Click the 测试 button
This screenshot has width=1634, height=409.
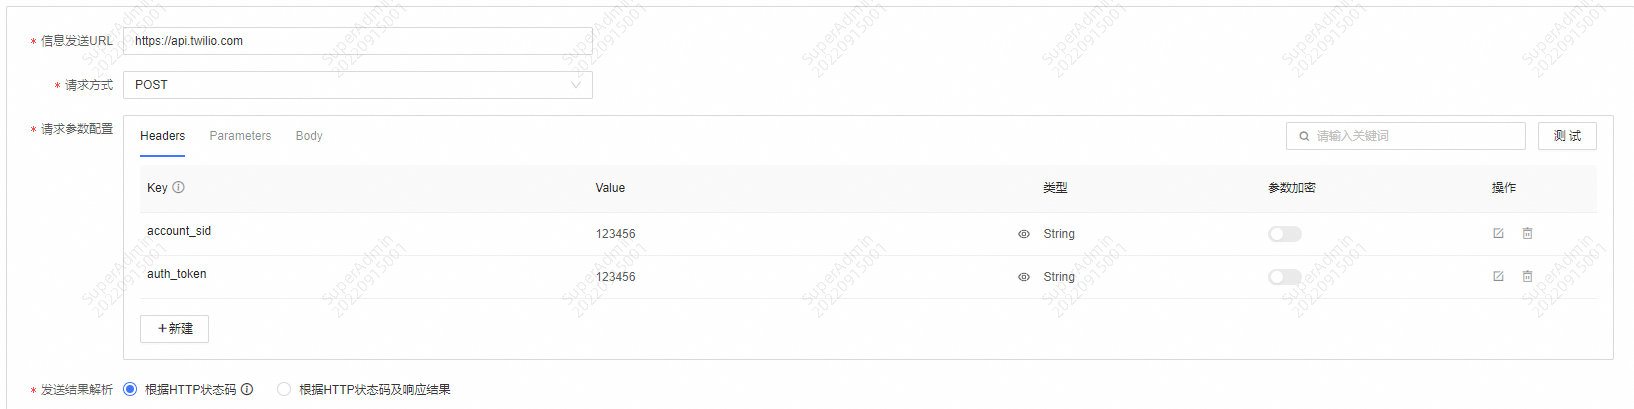[x=1566, y=136]
